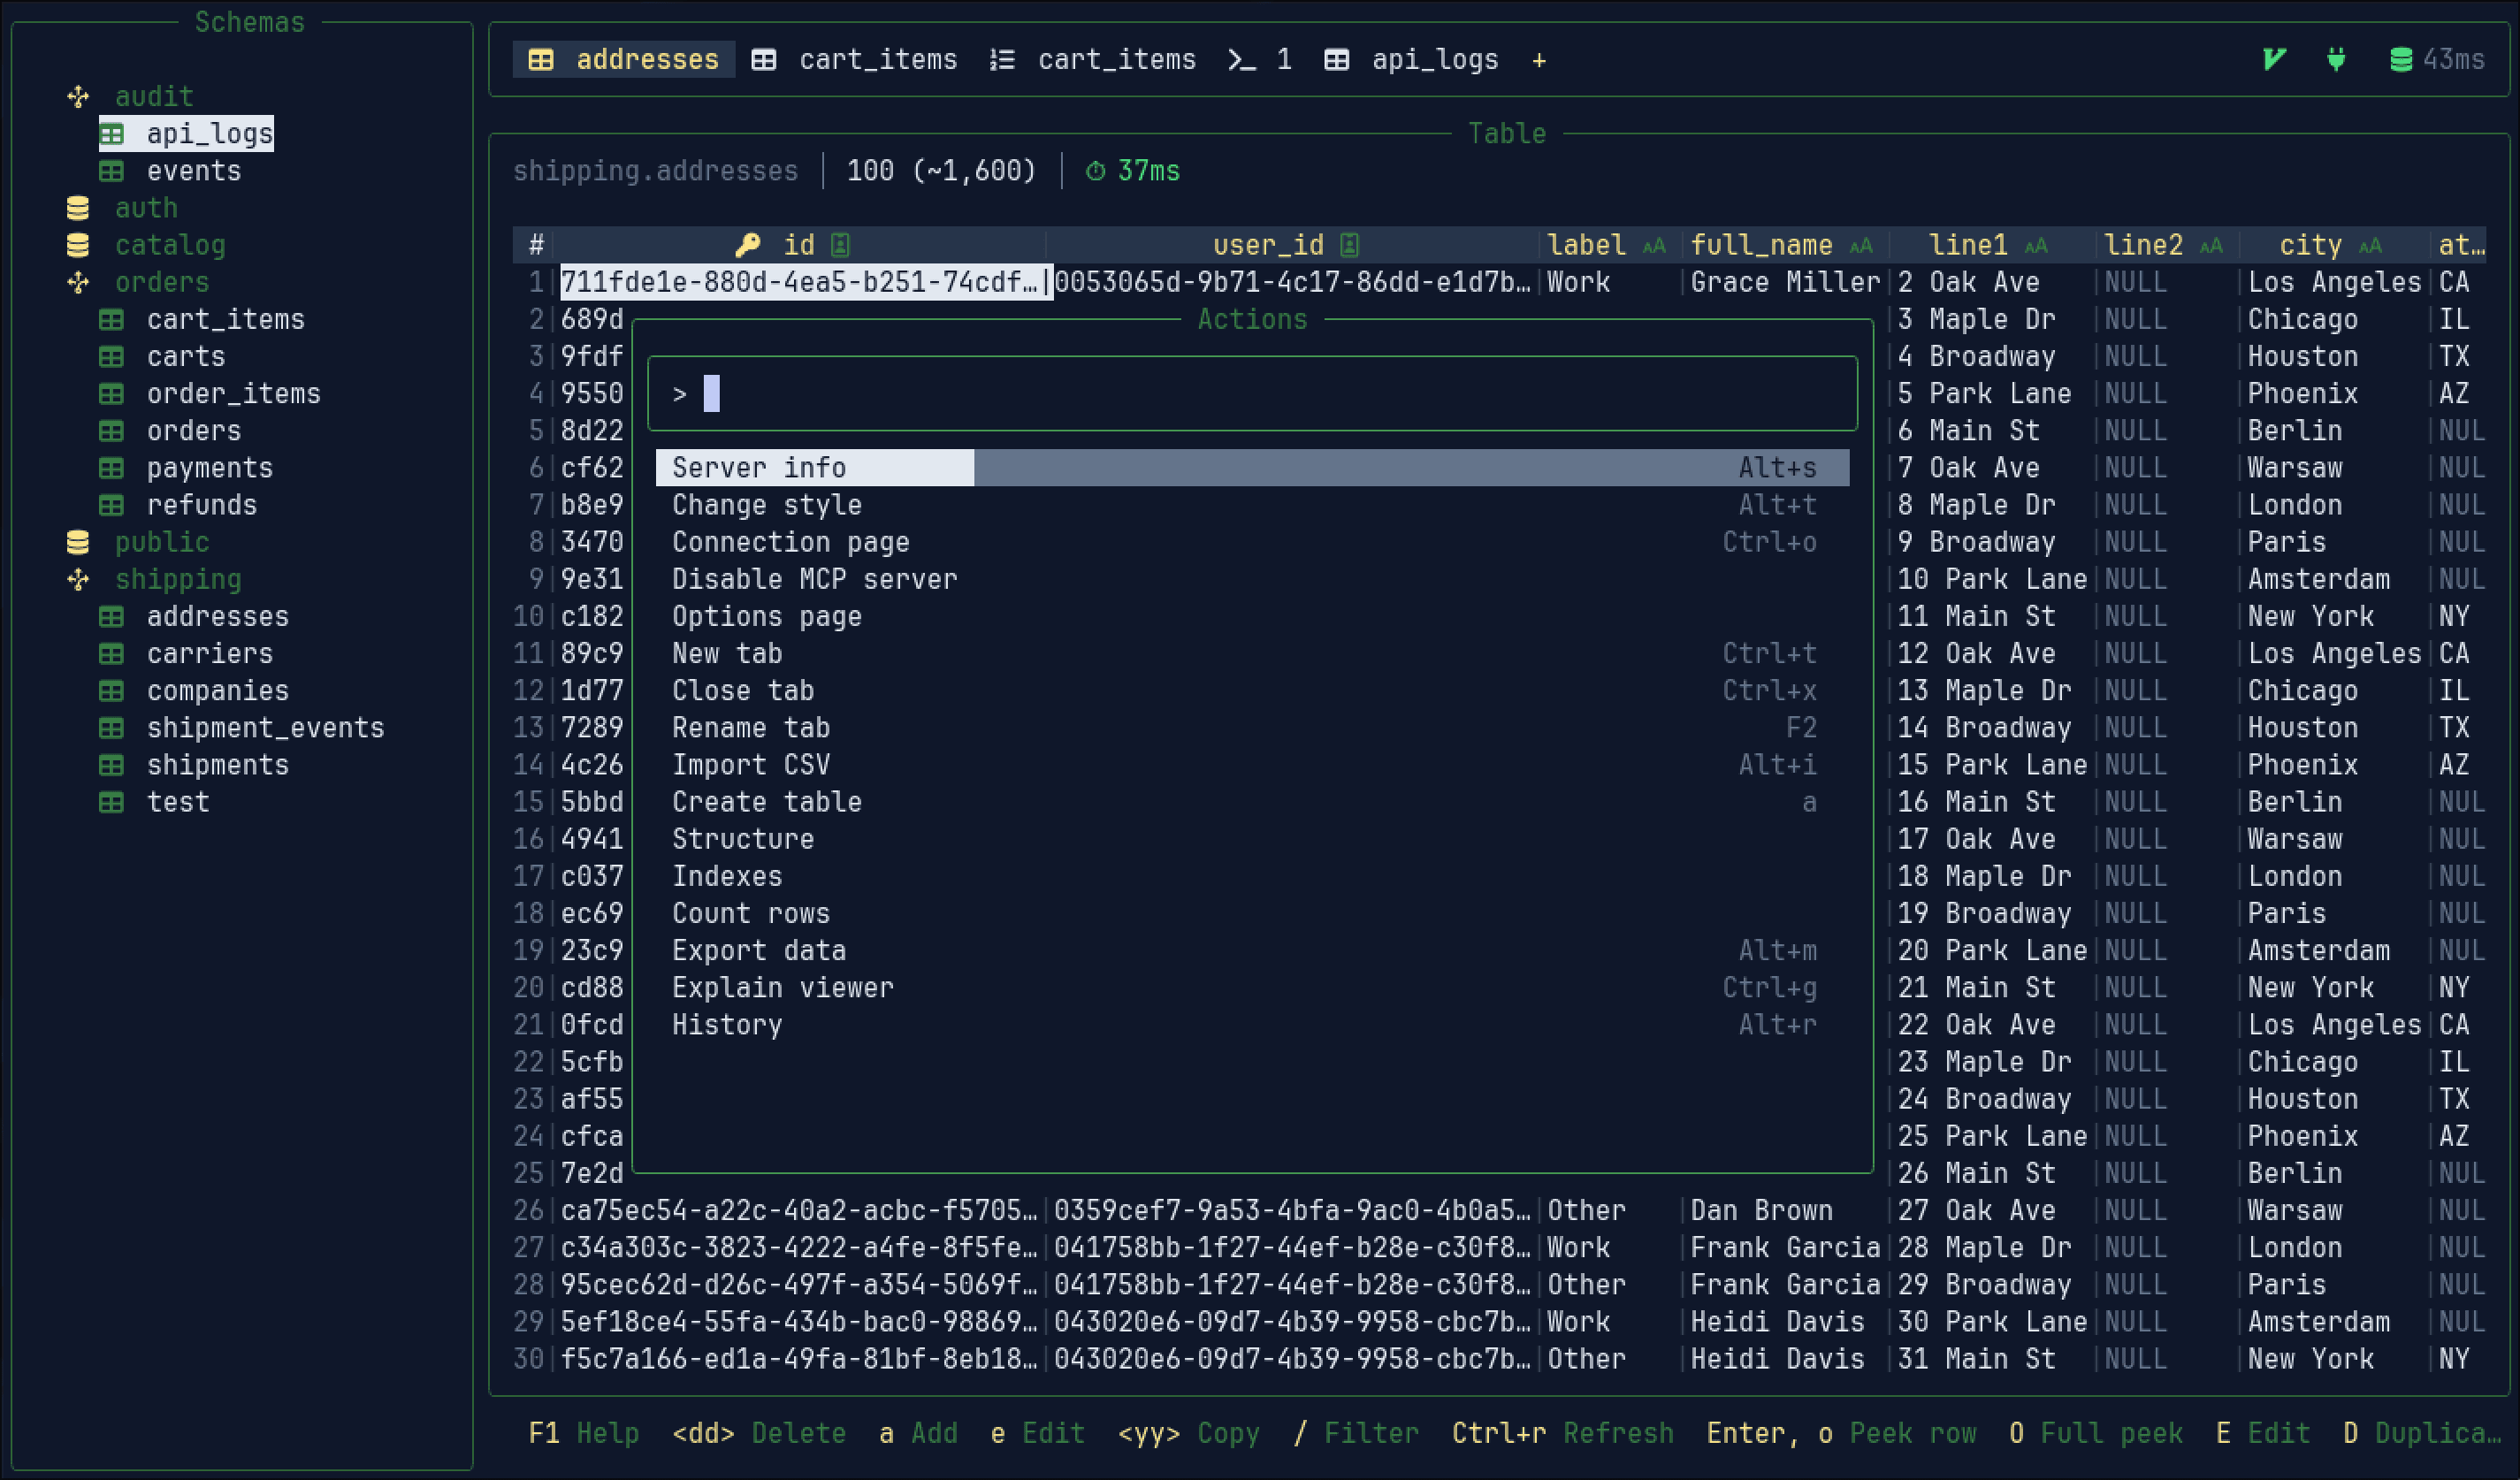Select Change style action
Screen dimensions: 2520x1480
pos(1252,505)
